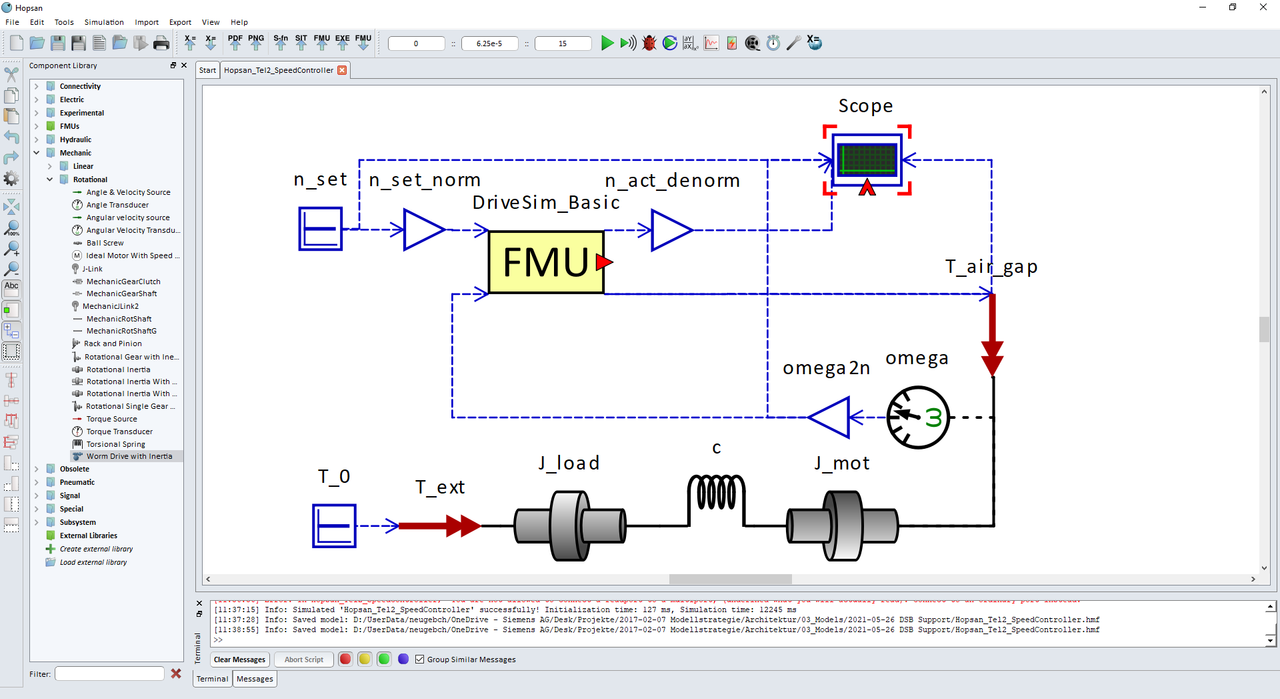Click the Cut scissors icon in left toolbar
The image size is (1280, 699).
tap(11, 74)
